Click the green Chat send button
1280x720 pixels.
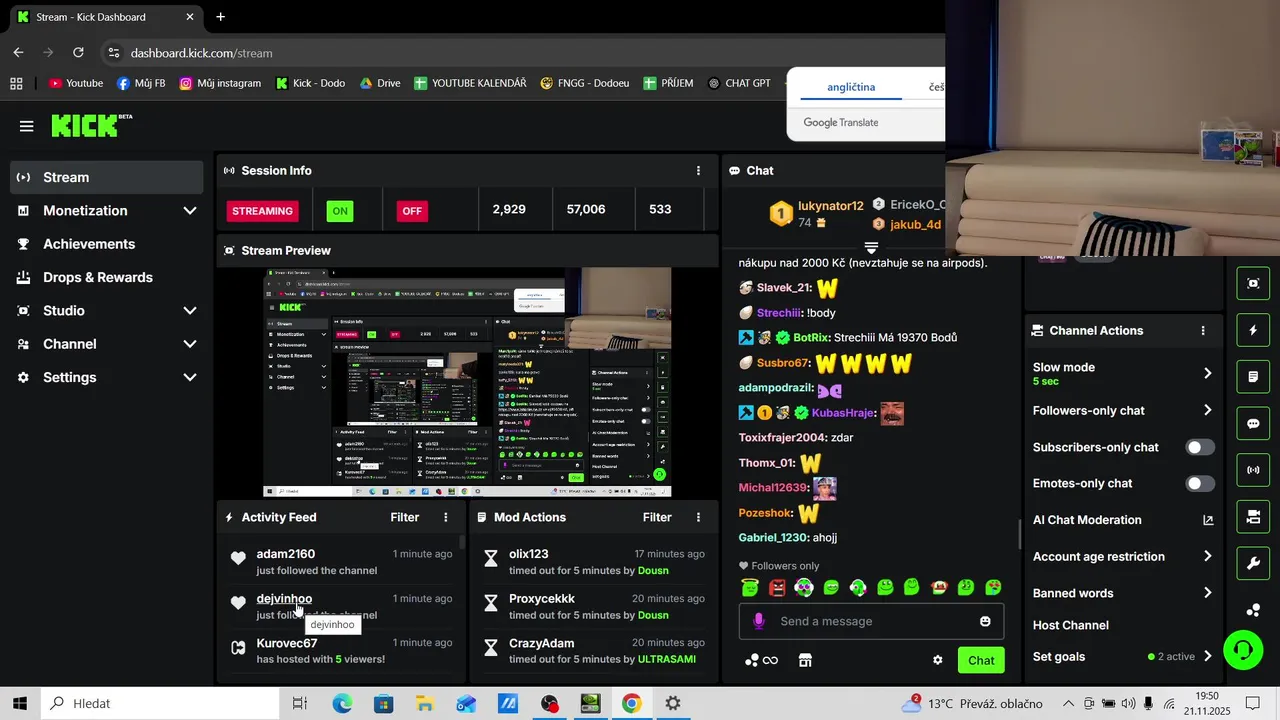981,660
